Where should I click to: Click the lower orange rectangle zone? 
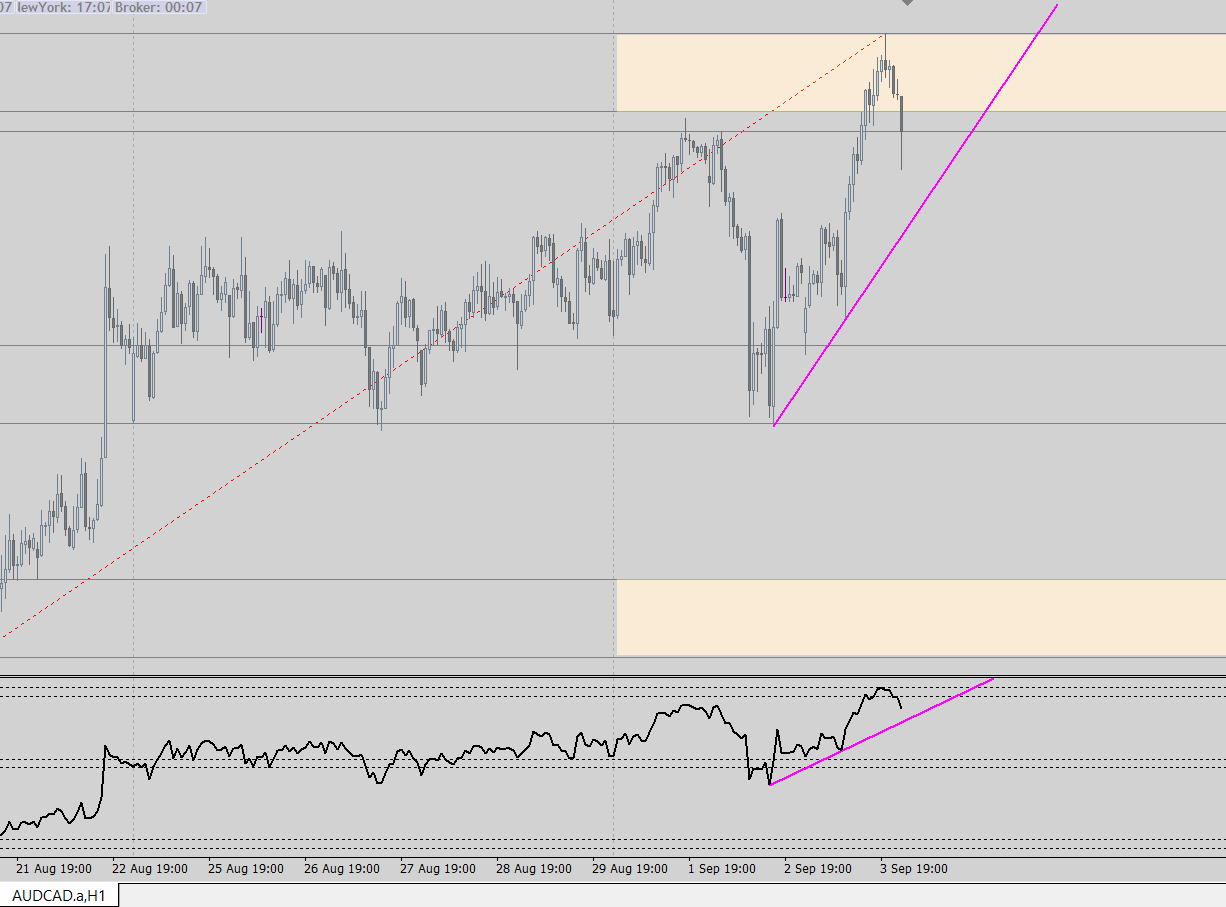point(921,617)
